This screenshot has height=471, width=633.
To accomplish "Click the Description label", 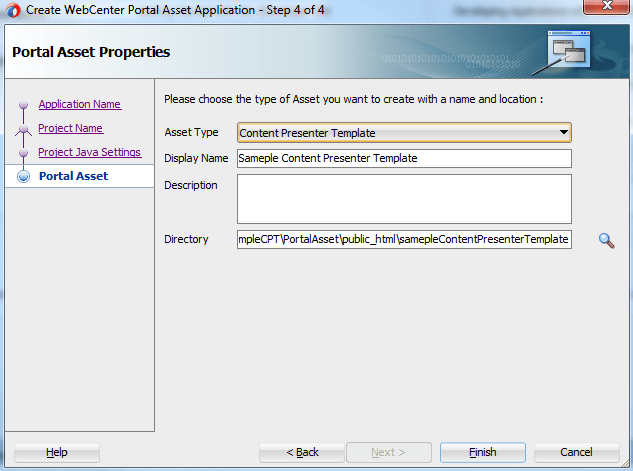I will click(x=191, y=185).
